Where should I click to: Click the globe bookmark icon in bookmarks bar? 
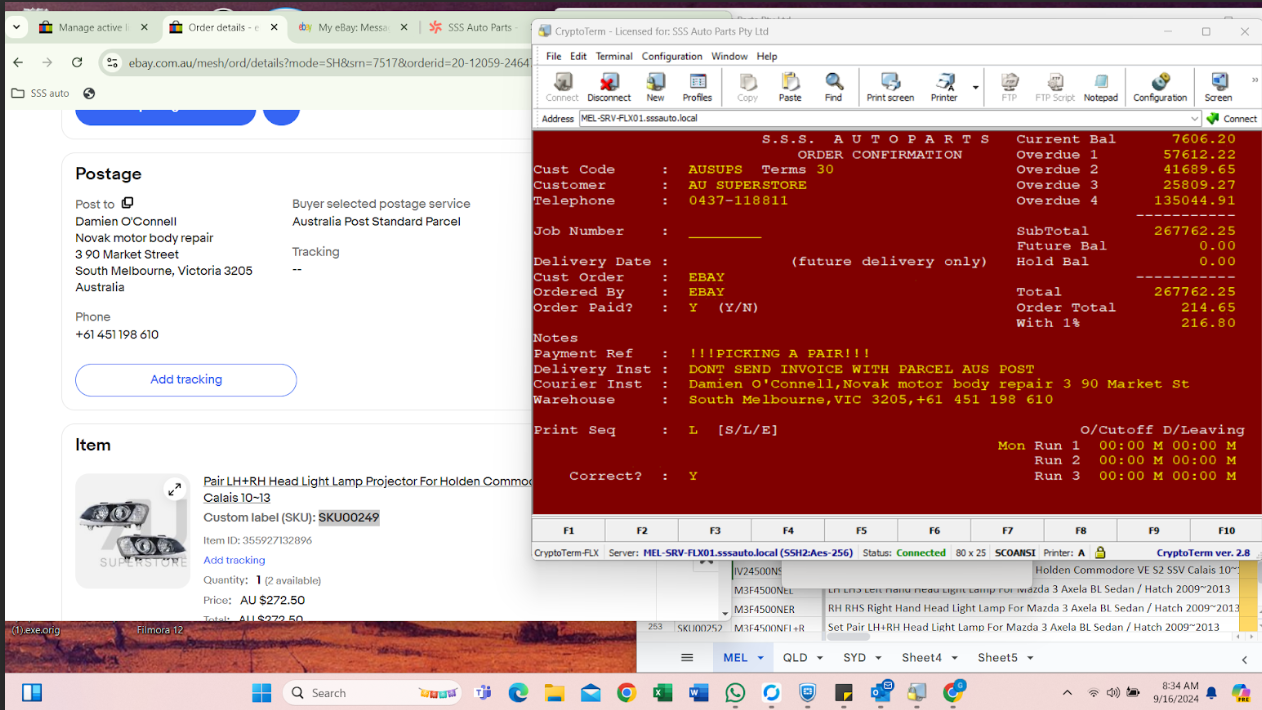coord(89,93)
